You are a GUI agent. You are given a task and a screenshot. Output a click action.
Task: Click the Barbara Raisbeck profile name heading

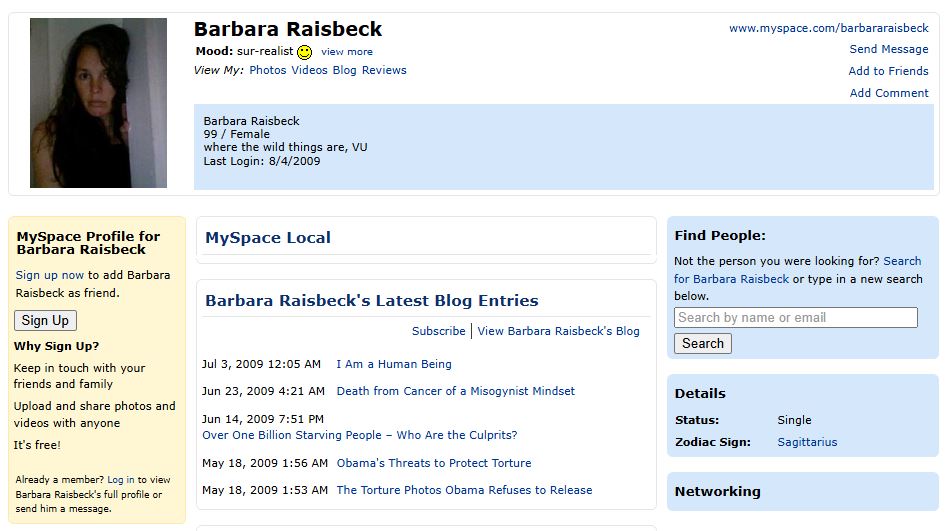coord(287,28)
